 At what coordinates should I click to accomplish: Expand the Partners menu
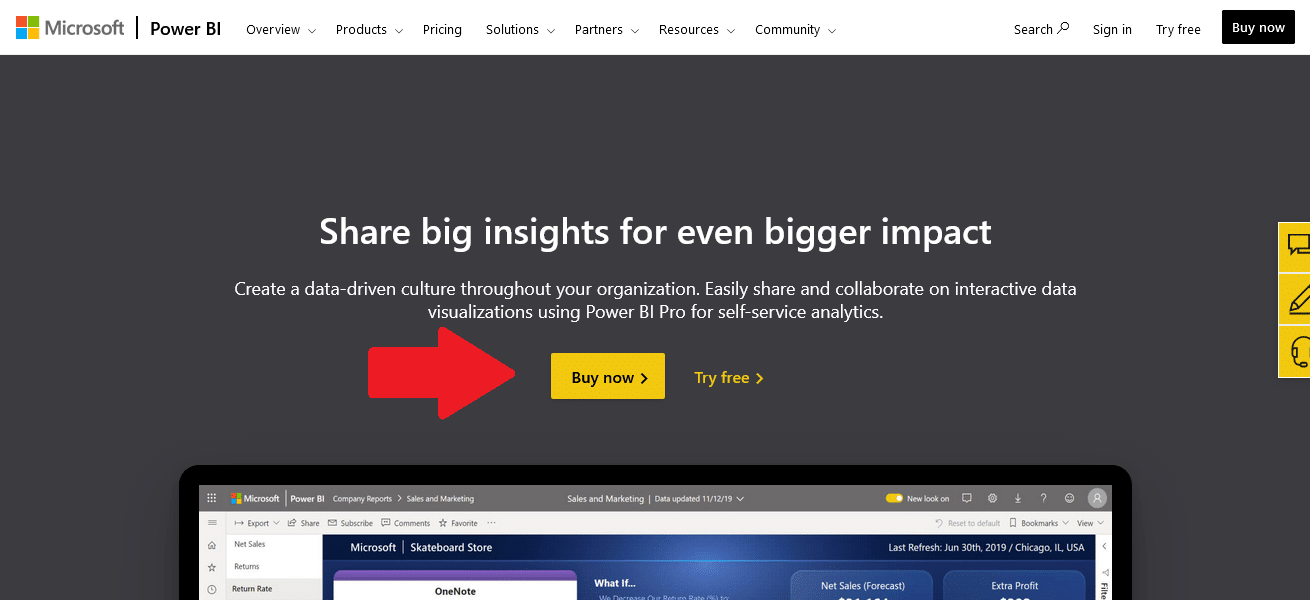pos(606,30)
